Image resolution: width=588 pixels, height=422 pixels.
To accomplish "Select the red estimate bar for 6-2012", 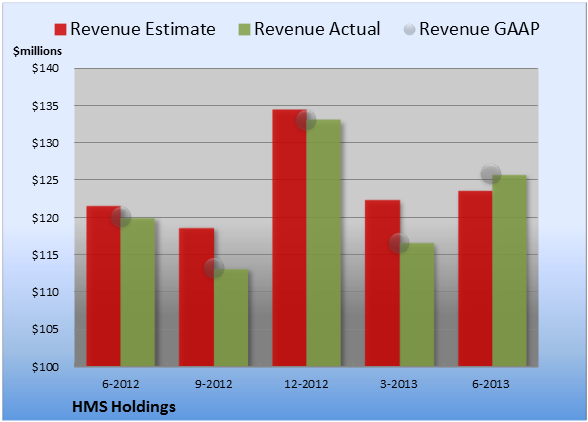I will pos(104,286).
